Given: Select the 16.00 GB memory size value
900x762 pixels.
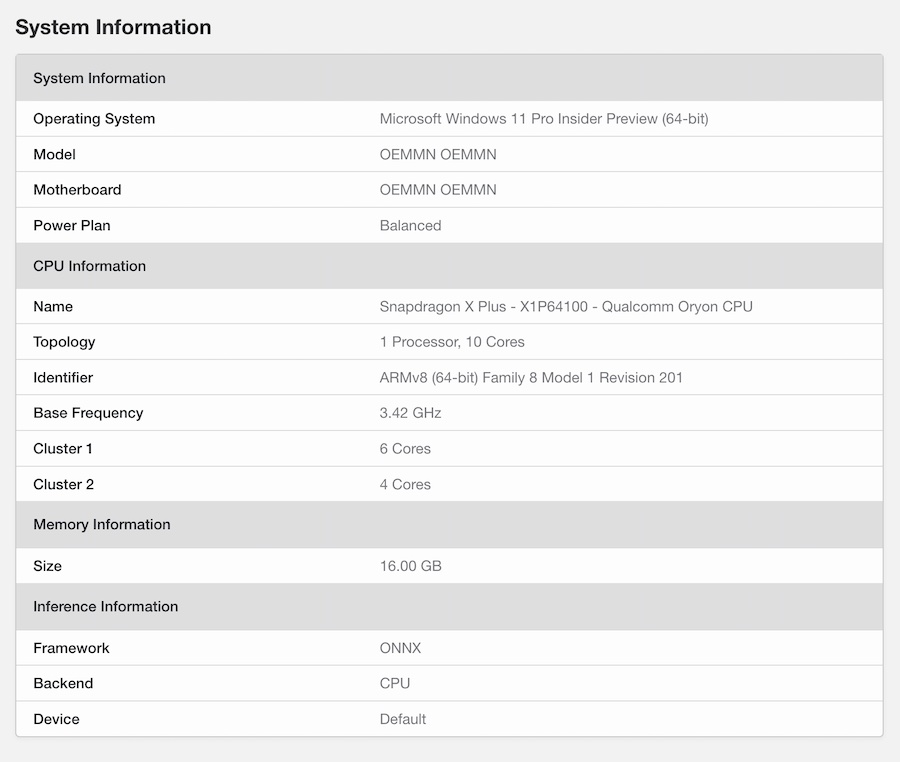Looking at the screenshot, I should tap(410, 566).
